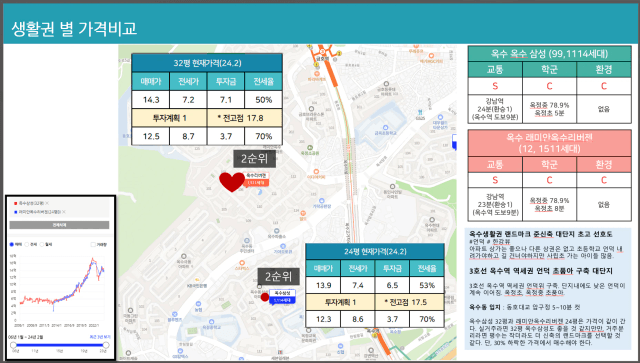Image resolution: width=640 pixels, height=363 pixels.
Task: Click the 최근 3년 보기 link
Action: point(100,337)
